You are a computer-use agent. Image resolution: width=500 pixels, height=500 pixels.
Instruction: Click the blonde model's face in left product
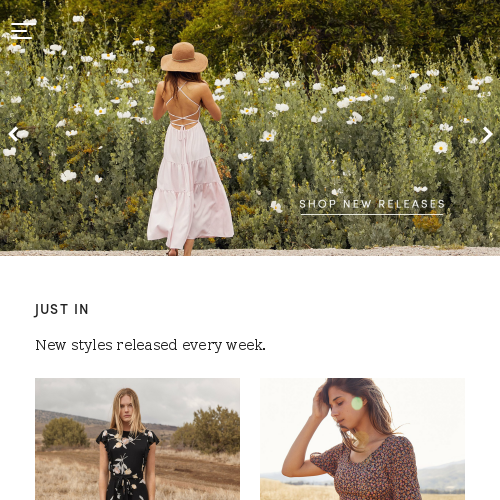pyautogui.click(x=126, y=408)
